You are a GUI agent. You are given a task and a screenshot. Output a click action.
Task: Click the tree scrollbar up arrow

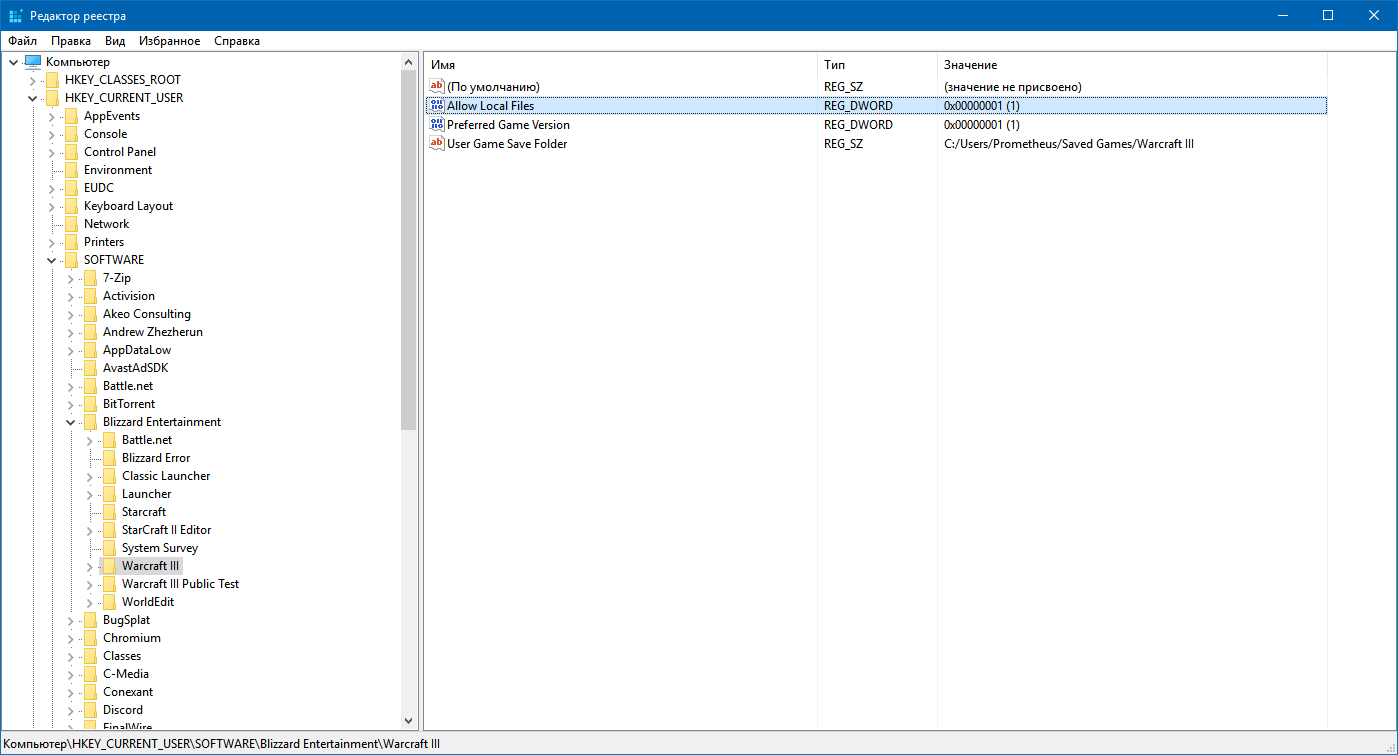pyautogui.click(x=408, y=62)
